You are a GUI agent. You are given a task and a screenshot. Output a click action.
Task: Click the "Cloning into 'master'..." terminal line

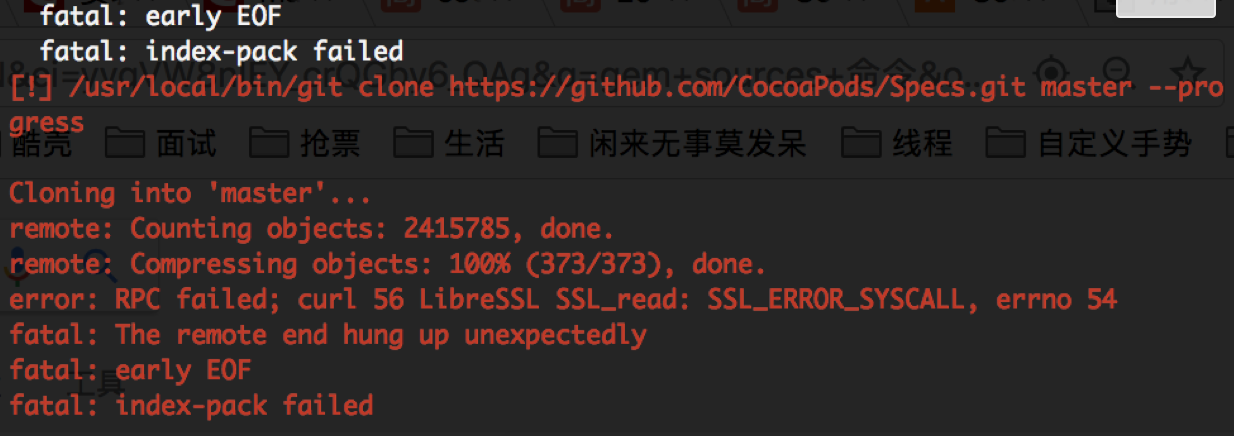pyautogui.click(x=190, y=193)
